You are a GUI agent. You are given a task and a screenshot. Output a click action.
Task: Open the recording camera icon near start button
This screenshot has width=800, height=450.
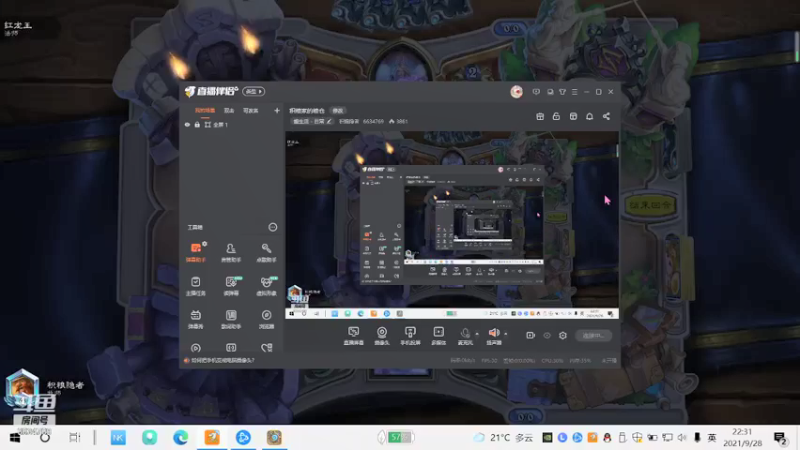pos(531,335)
